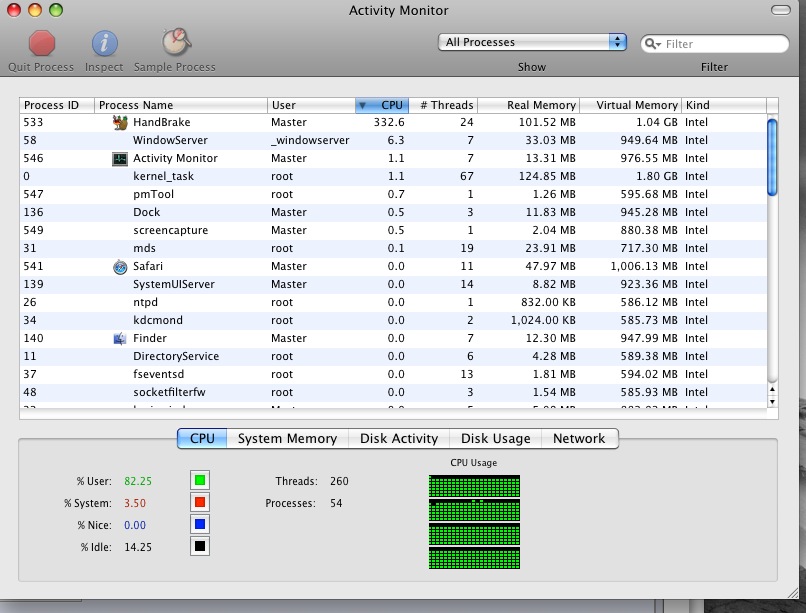Select the Activity Monitor icon in process list
This screenshot has width=806, height=613.
tap(120, 158)
